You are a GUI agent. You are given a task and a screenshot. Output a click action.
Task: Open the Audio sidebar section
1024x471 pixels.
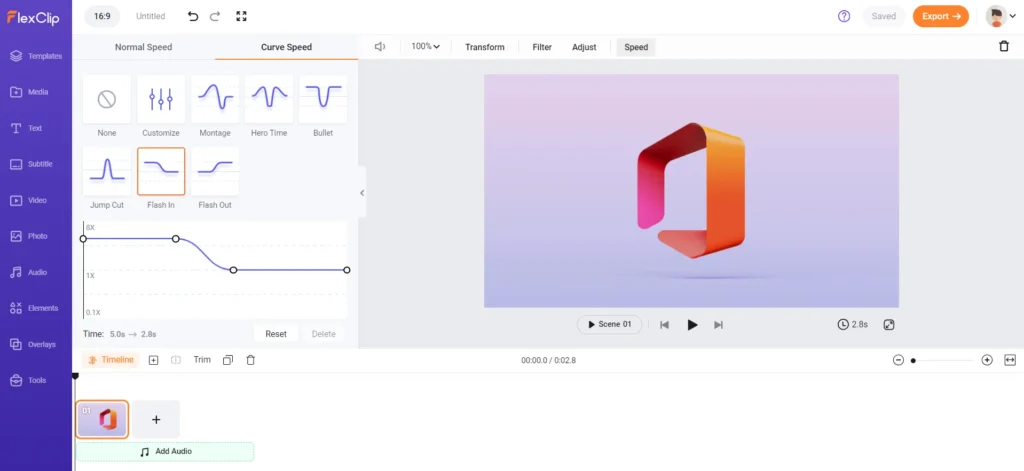(x=29, y=272)
